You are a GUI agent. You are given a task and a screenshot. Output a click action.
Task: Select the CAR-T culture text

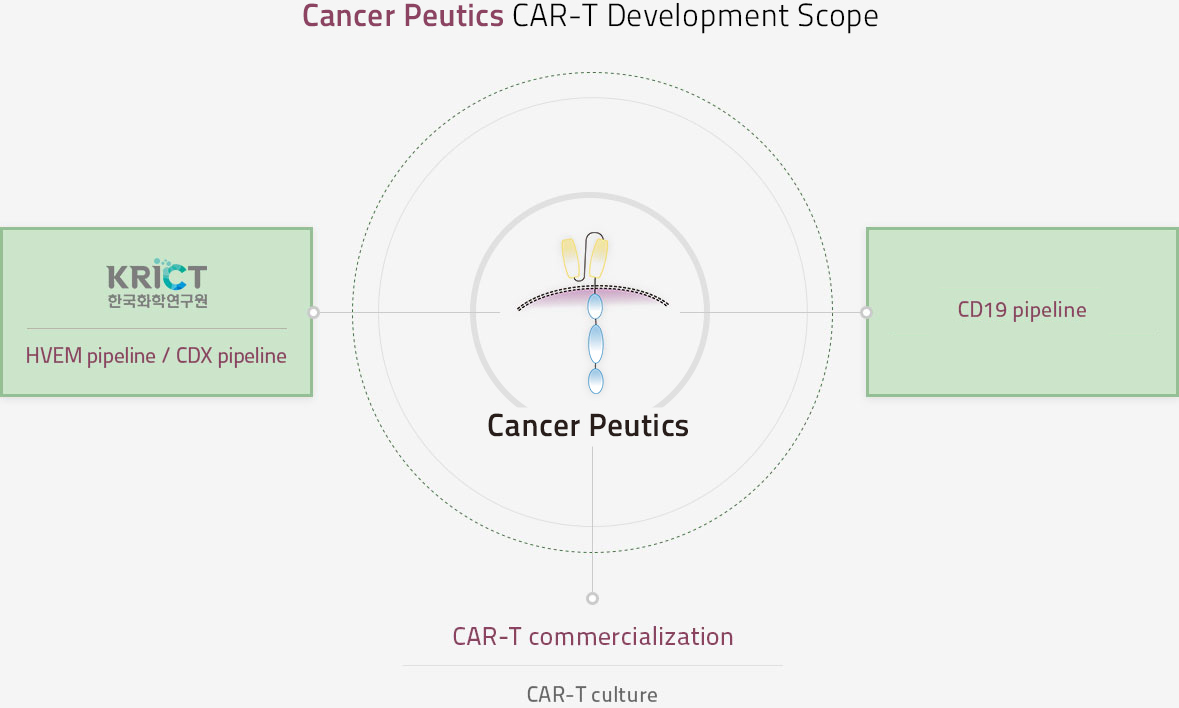tap(592, 694)
